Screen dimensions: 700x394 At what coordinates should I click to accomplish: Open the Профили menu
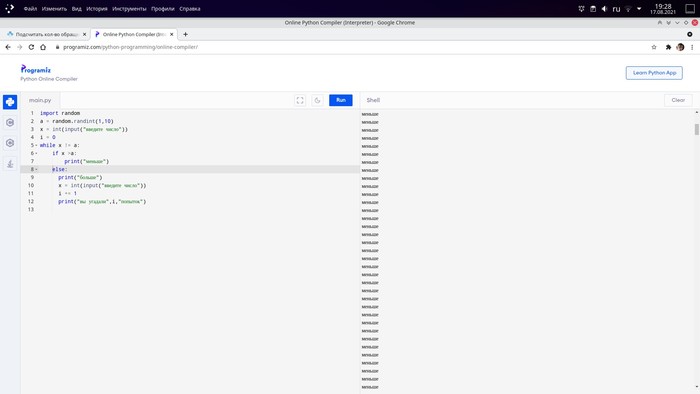pos(162,8)
